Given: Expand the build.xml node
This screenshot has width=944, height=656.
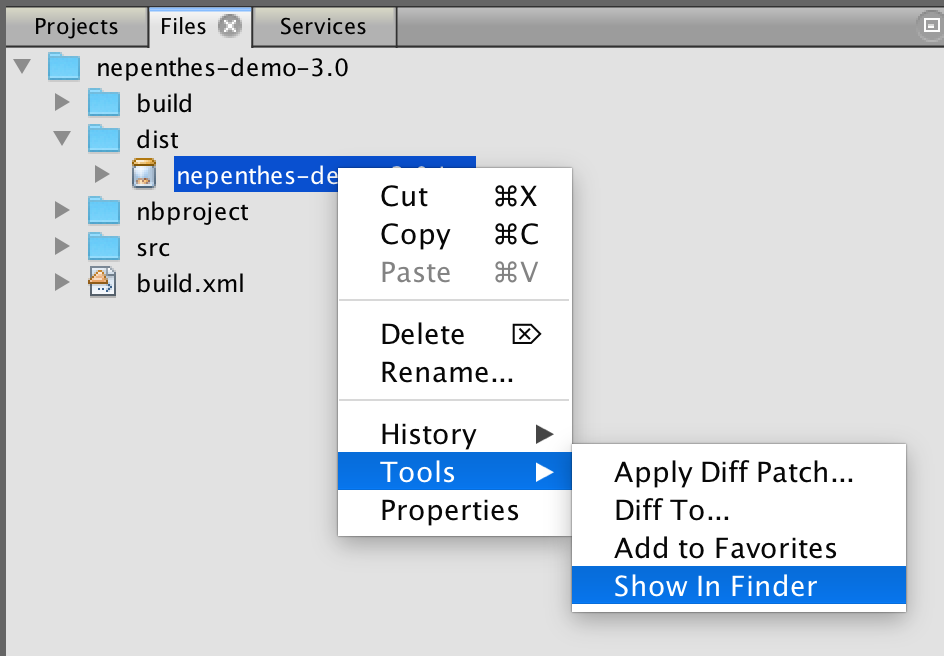Looking at the screenshot, I should pyautogui.click(x=62, y=282).
